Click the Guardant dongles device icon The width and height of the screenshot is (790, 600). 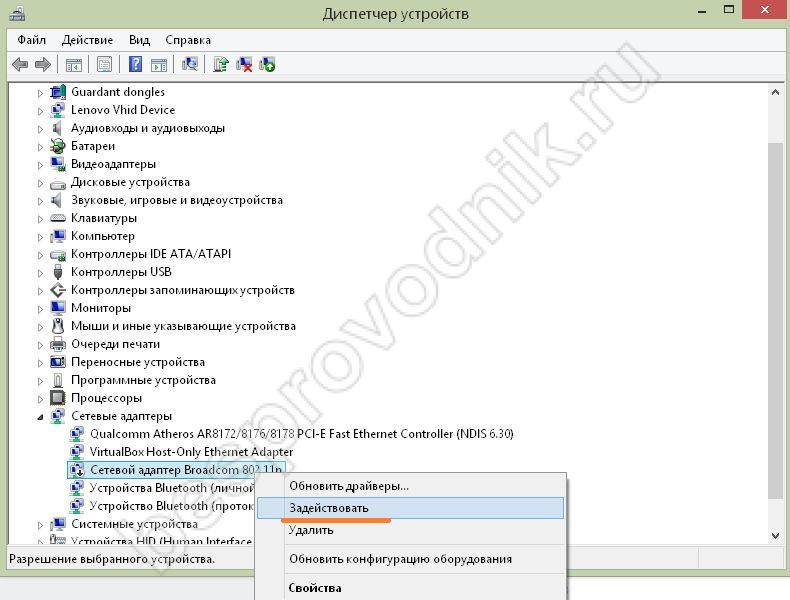pyautogui.click(x=58, y=92)
